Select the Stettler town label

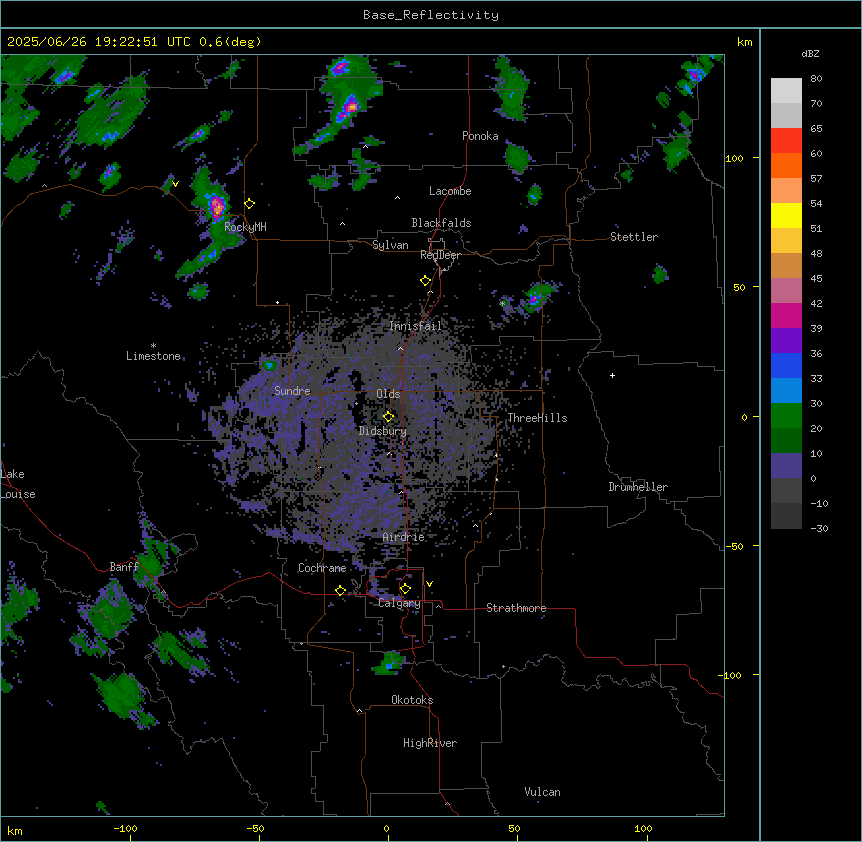pos(634,237)
